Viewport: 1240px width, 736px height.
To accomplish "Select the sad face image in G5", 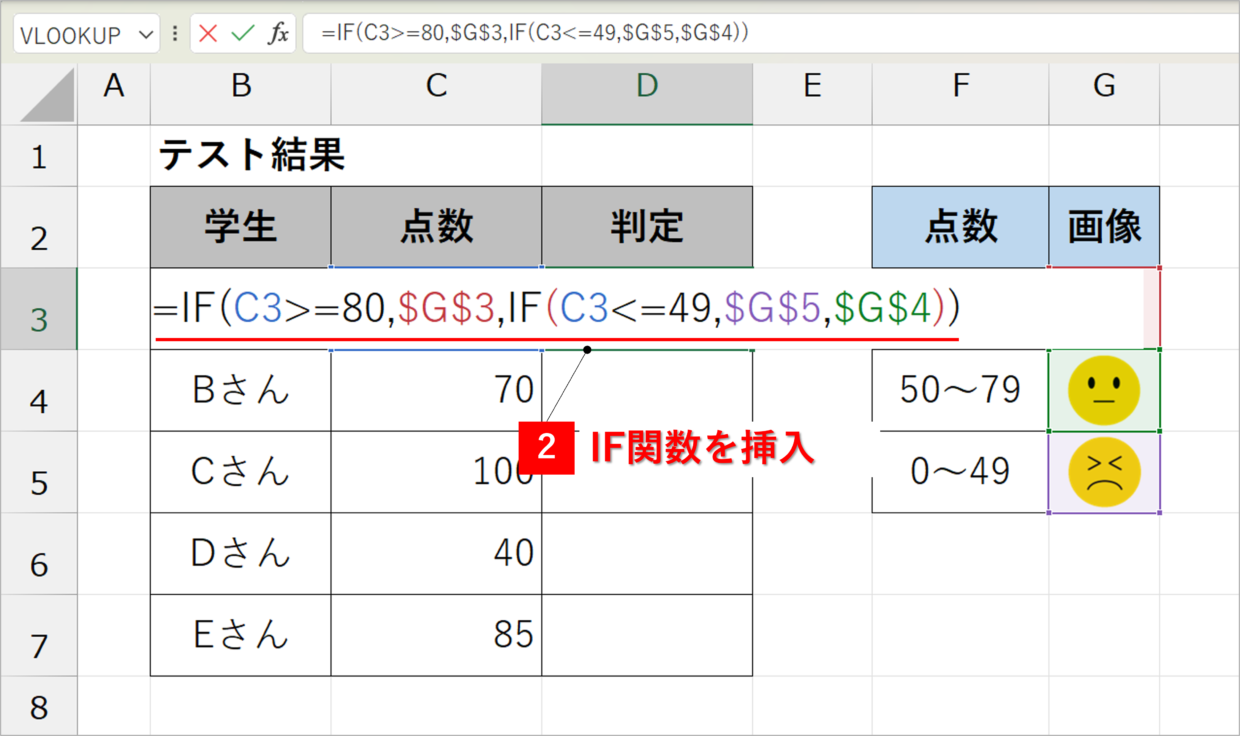I will [x=1103, y=472].
